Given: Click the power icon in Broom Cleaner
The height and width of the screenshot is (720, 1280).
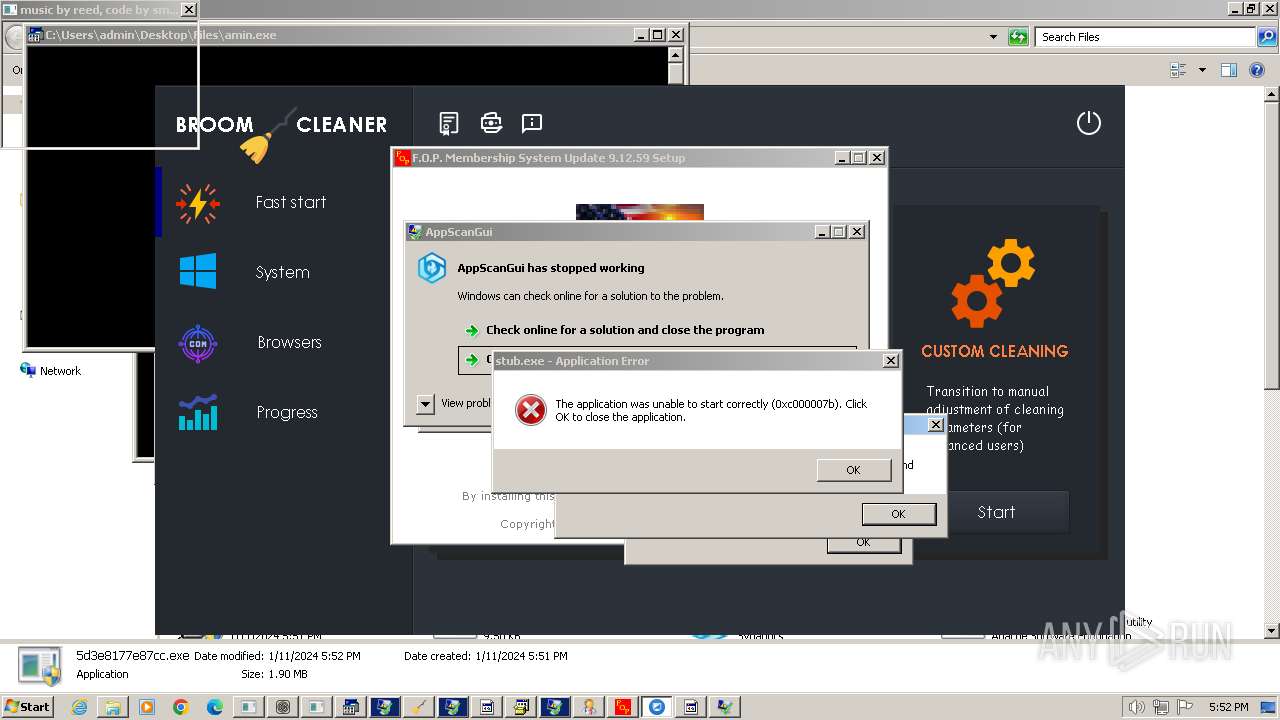Looking at the screenshot, I should (1088, 123).
